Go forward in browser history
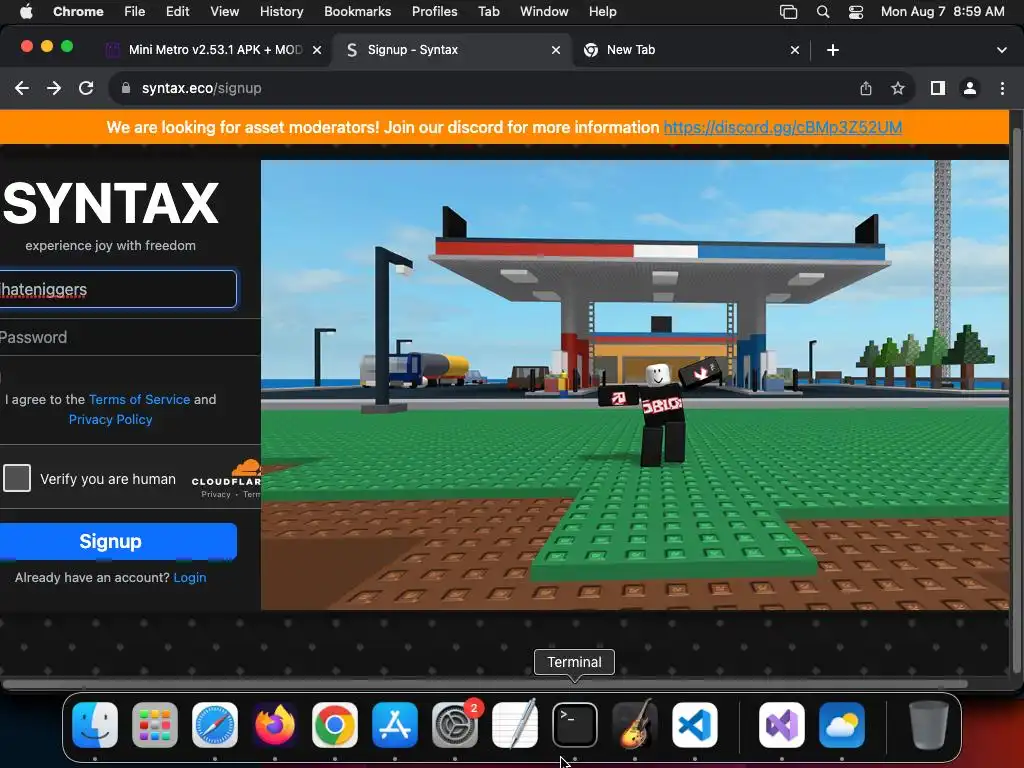 click(54, 88)
